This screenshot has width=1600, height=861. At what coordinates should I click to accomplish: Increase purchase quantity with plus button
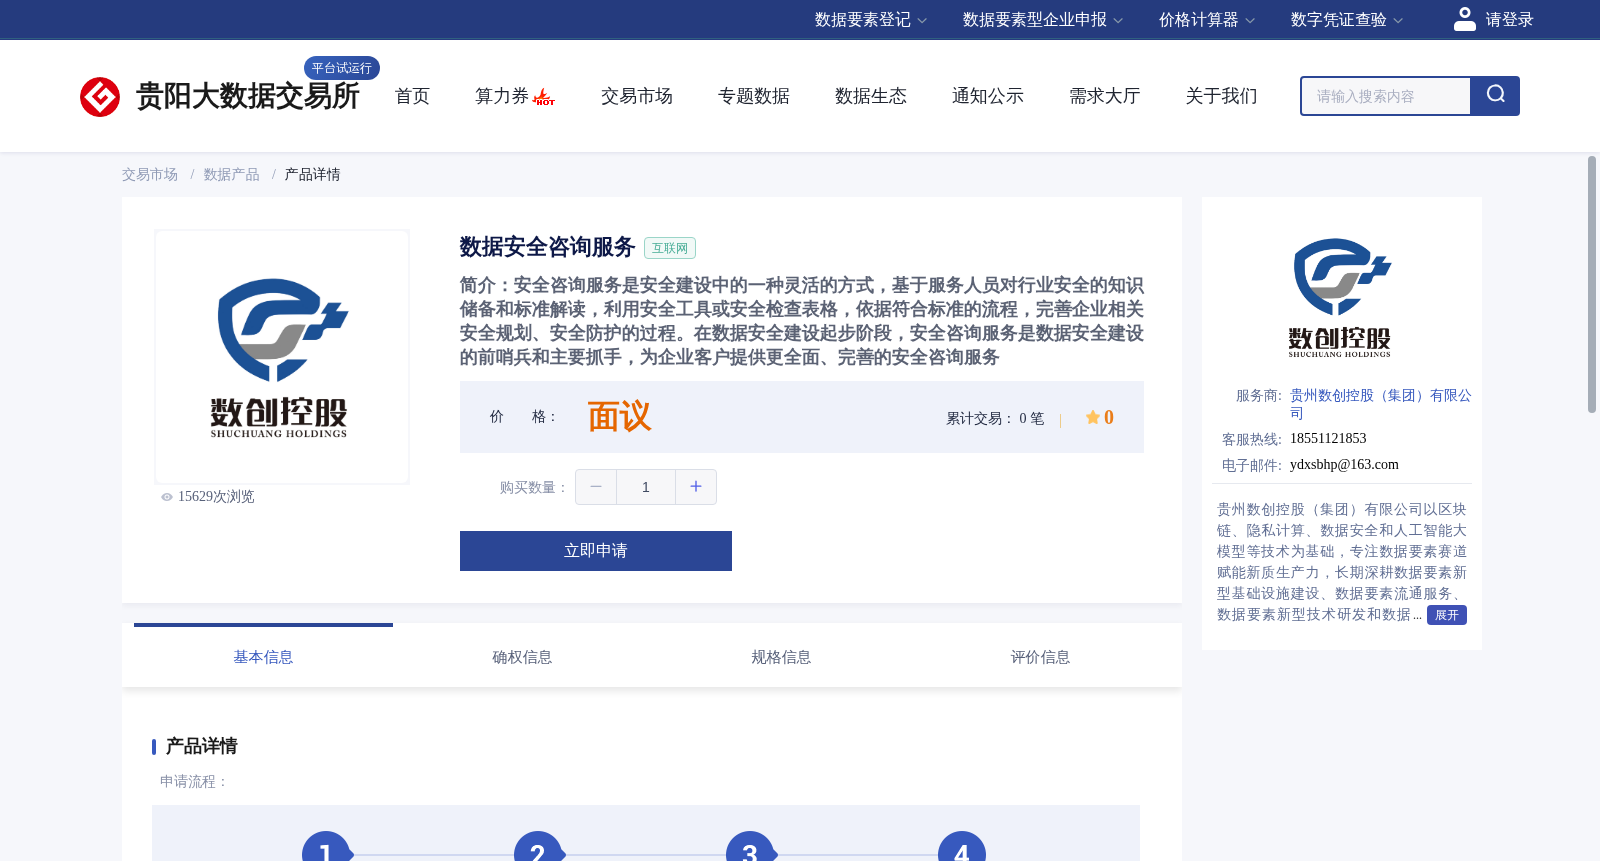(696, 487)
